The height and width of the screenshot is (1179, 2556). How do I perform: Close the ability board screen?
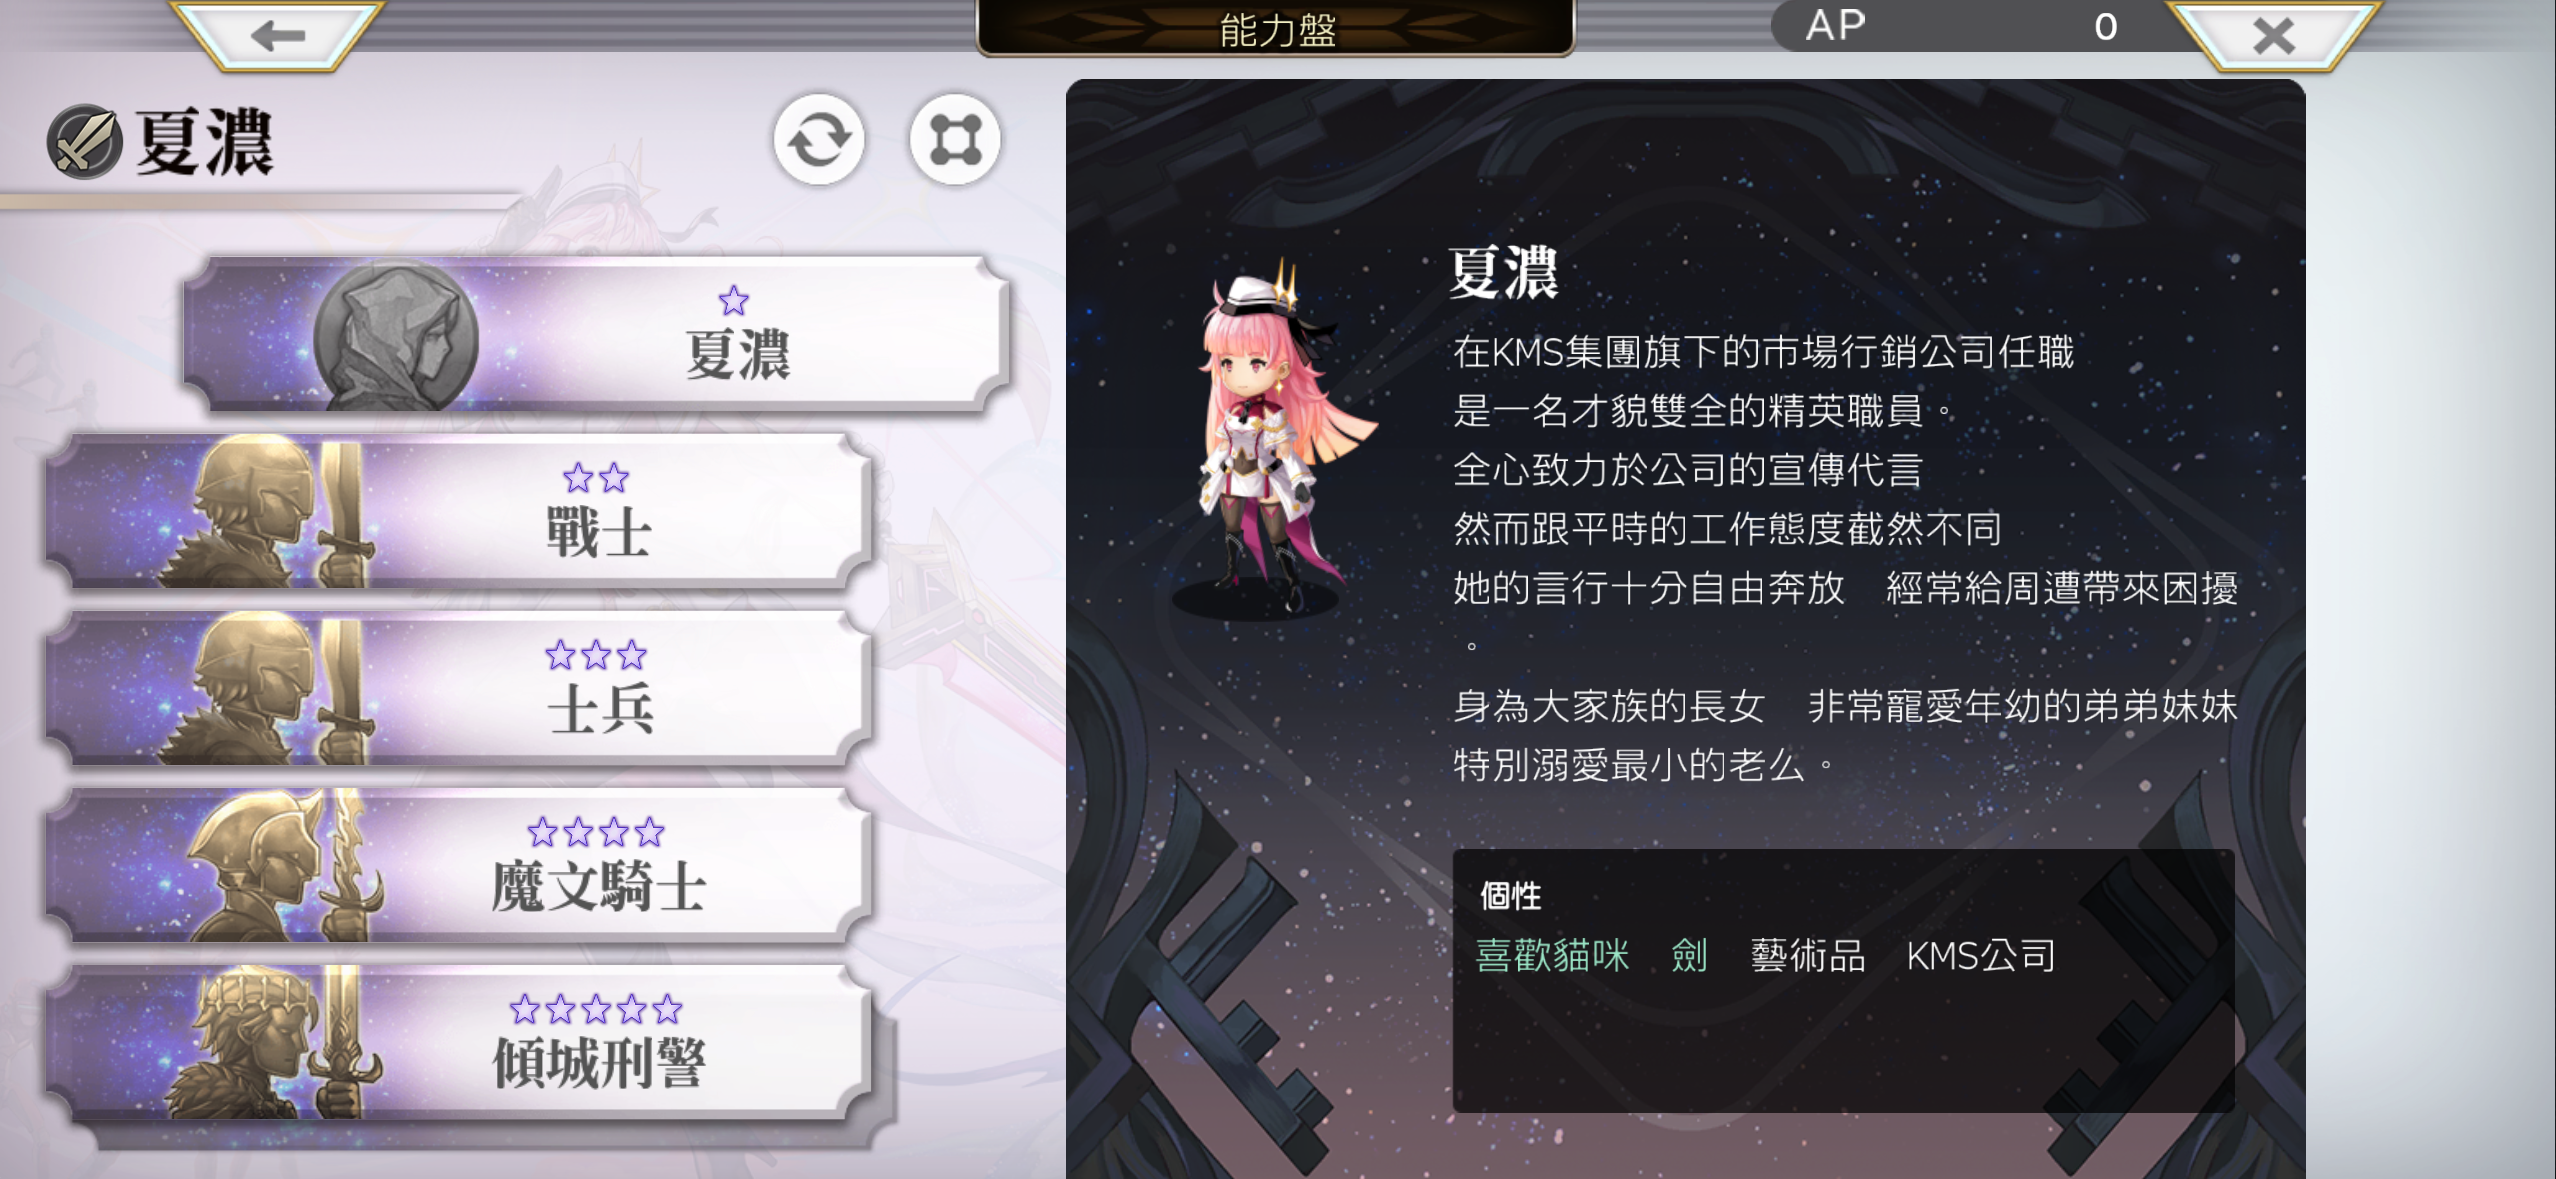[2273, 35]
